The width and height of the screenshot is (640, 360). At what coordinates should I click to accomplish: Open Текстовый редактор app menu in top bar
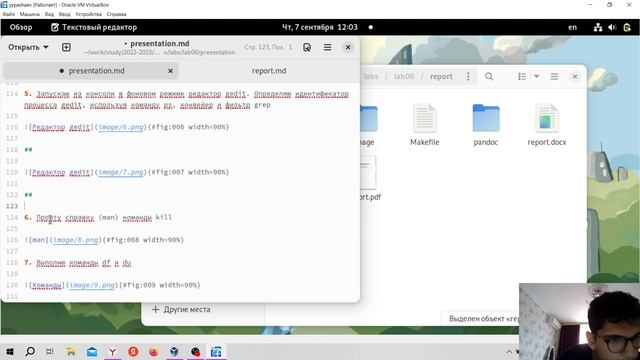[x=94, y=27]
